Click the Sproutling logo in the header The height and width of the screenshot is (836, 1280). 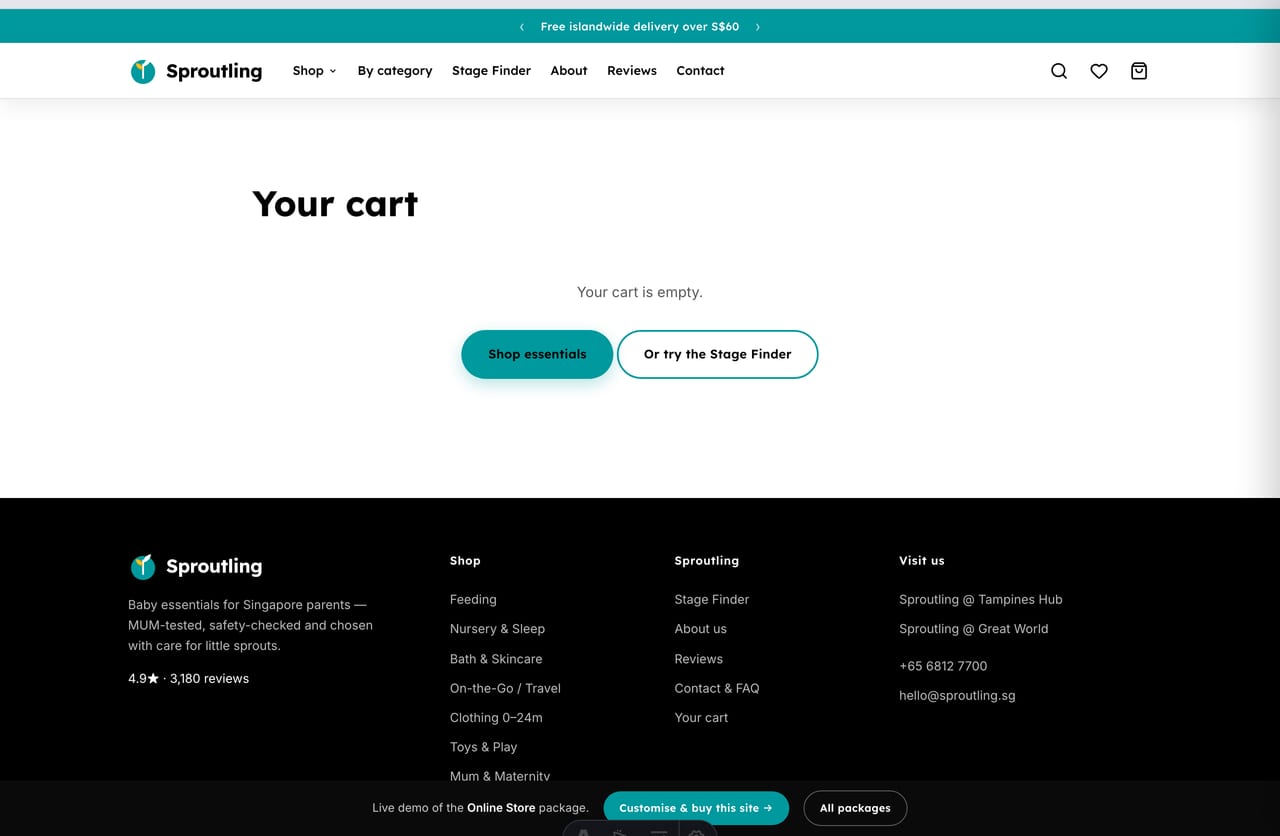pyautogui.click(x=196, y=71)
